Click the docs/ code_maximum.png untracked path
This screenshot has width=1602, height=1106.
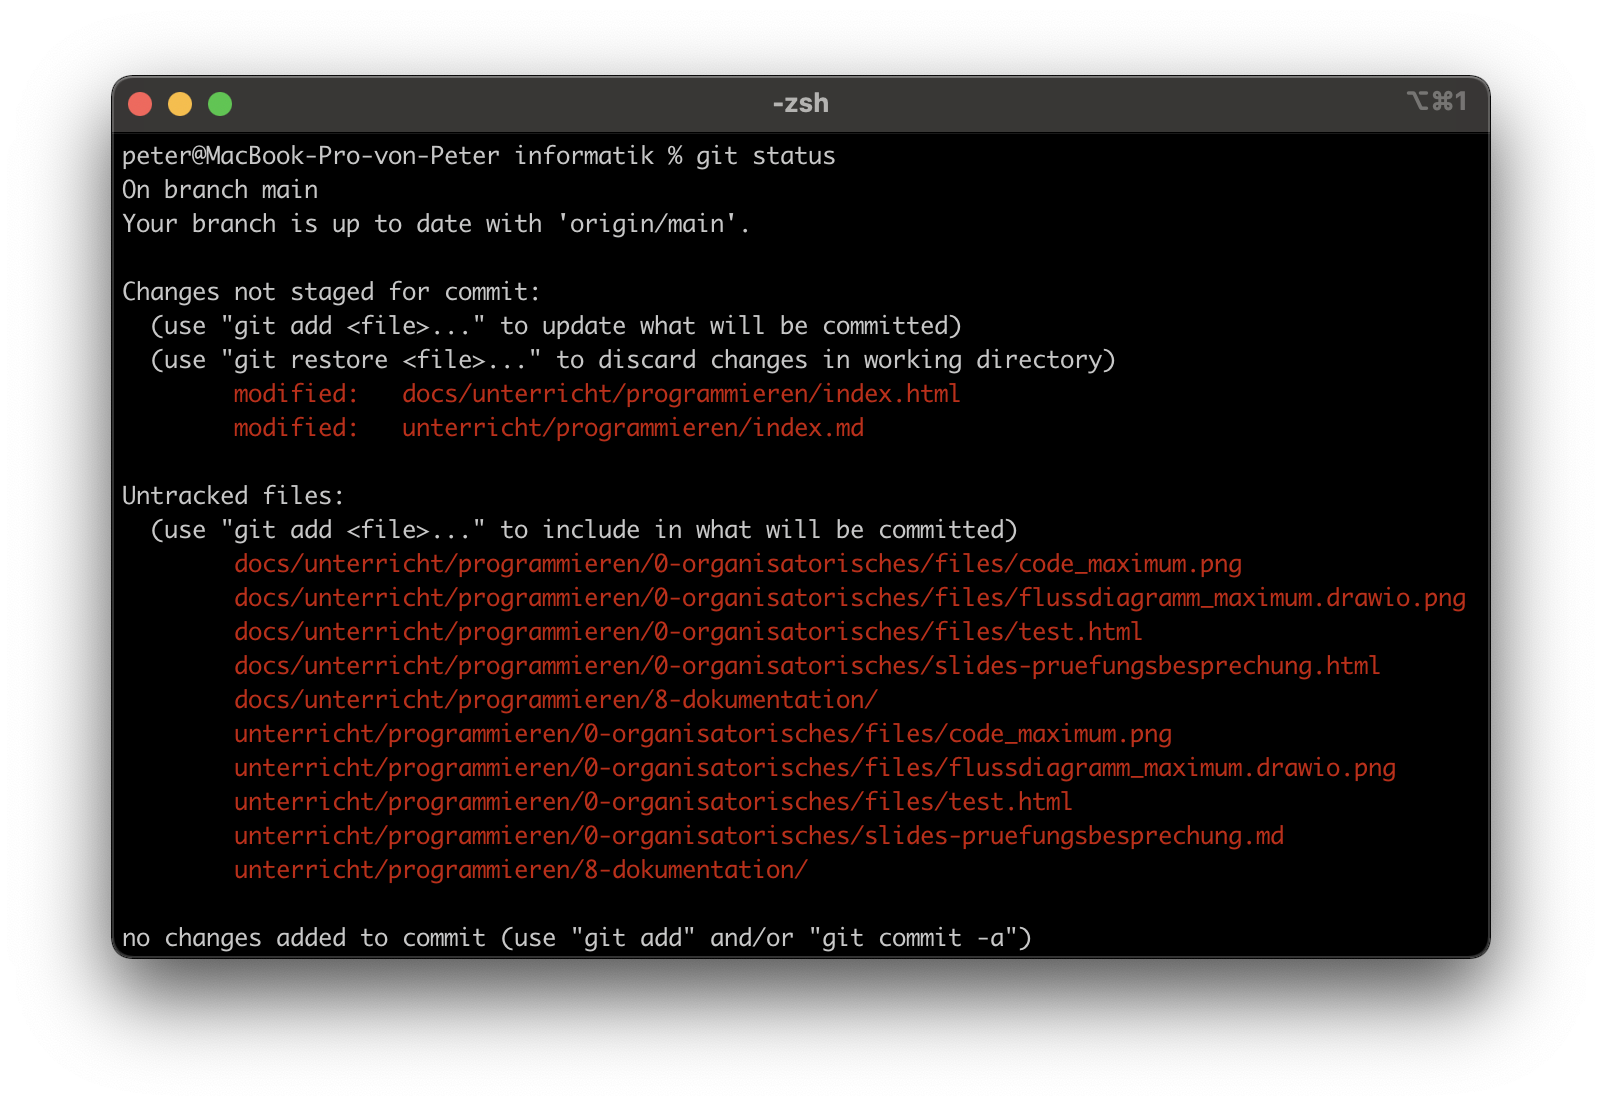click(x=737, y=564)
